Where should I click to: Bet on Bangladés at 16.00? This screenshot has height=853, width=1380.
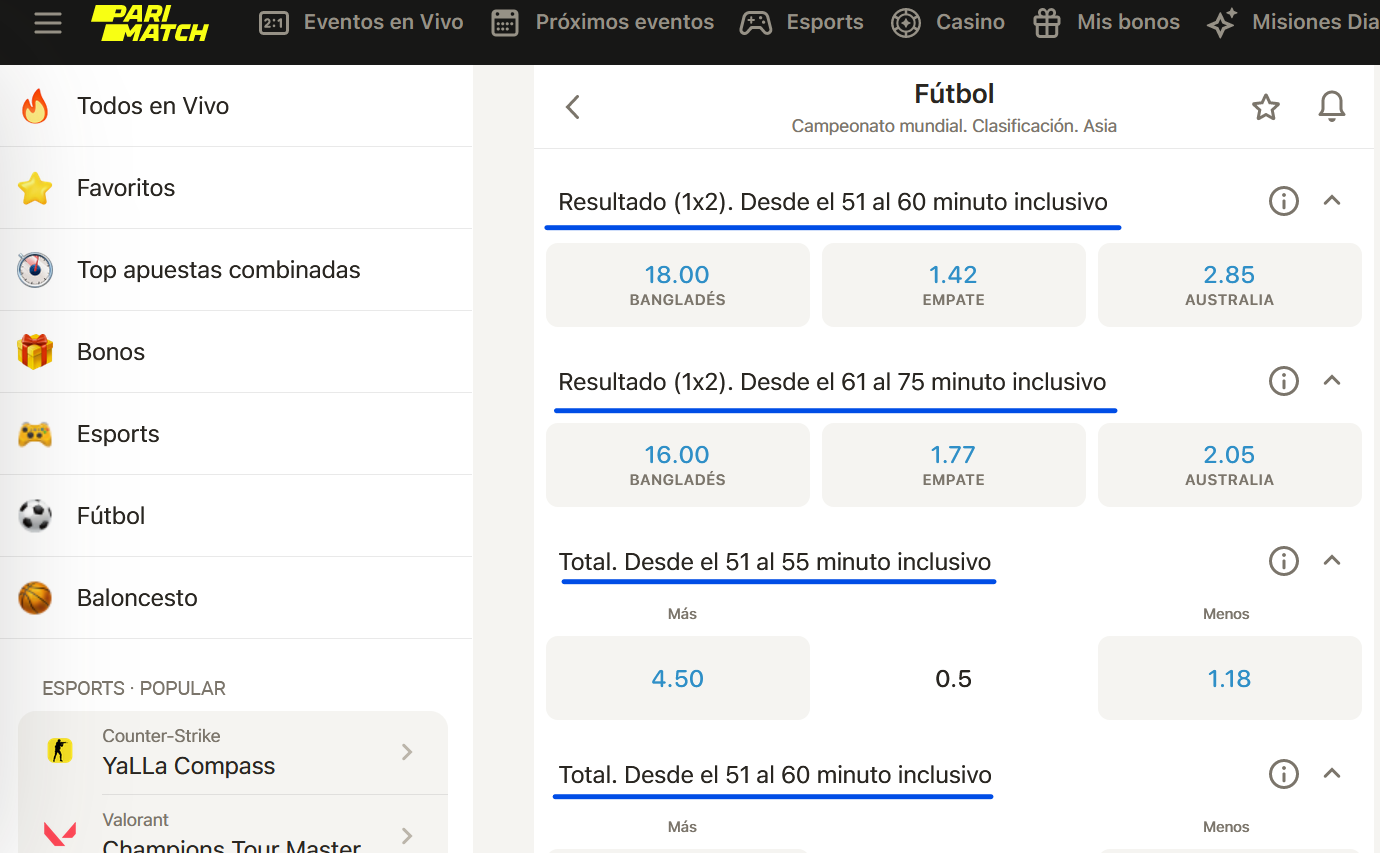click(x=678, y=465)
